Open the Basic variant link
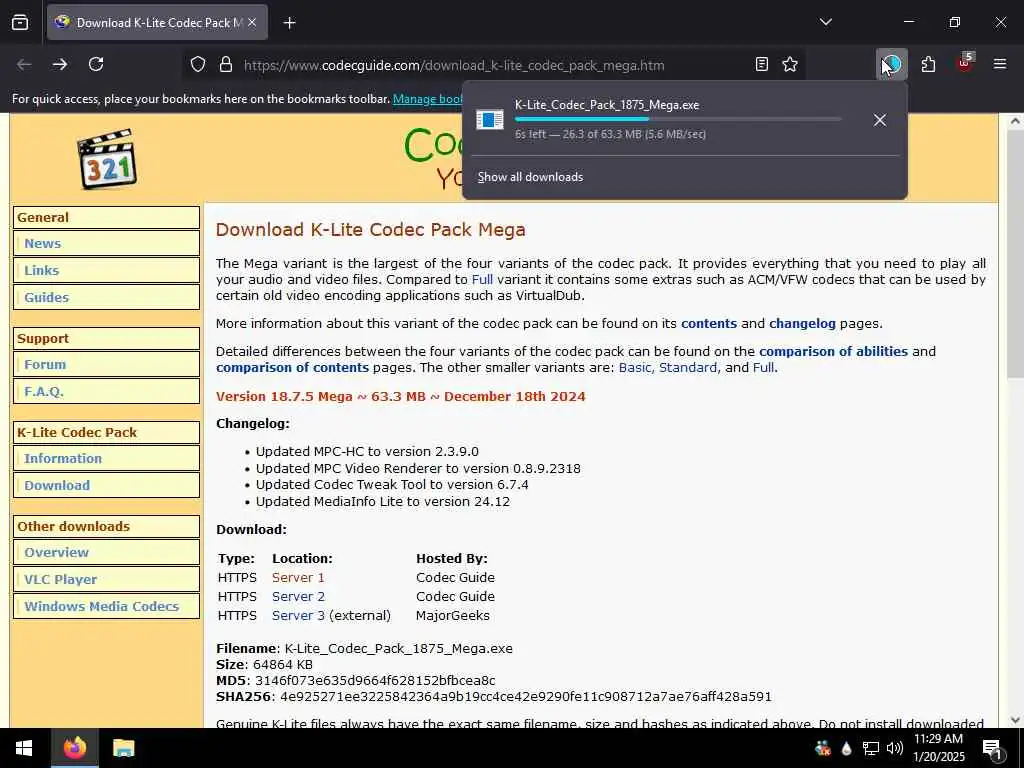The width and height of the screenshot is (1024, 768). pos(635,367)
